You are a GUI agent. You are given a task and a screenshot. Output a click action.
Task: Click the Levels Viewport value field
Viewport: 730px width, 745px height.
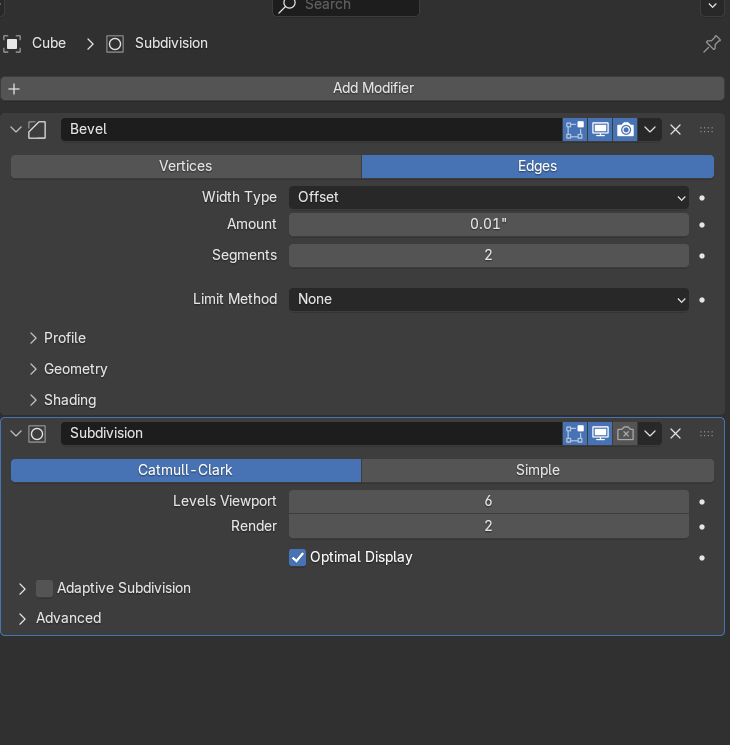point(489,501)
